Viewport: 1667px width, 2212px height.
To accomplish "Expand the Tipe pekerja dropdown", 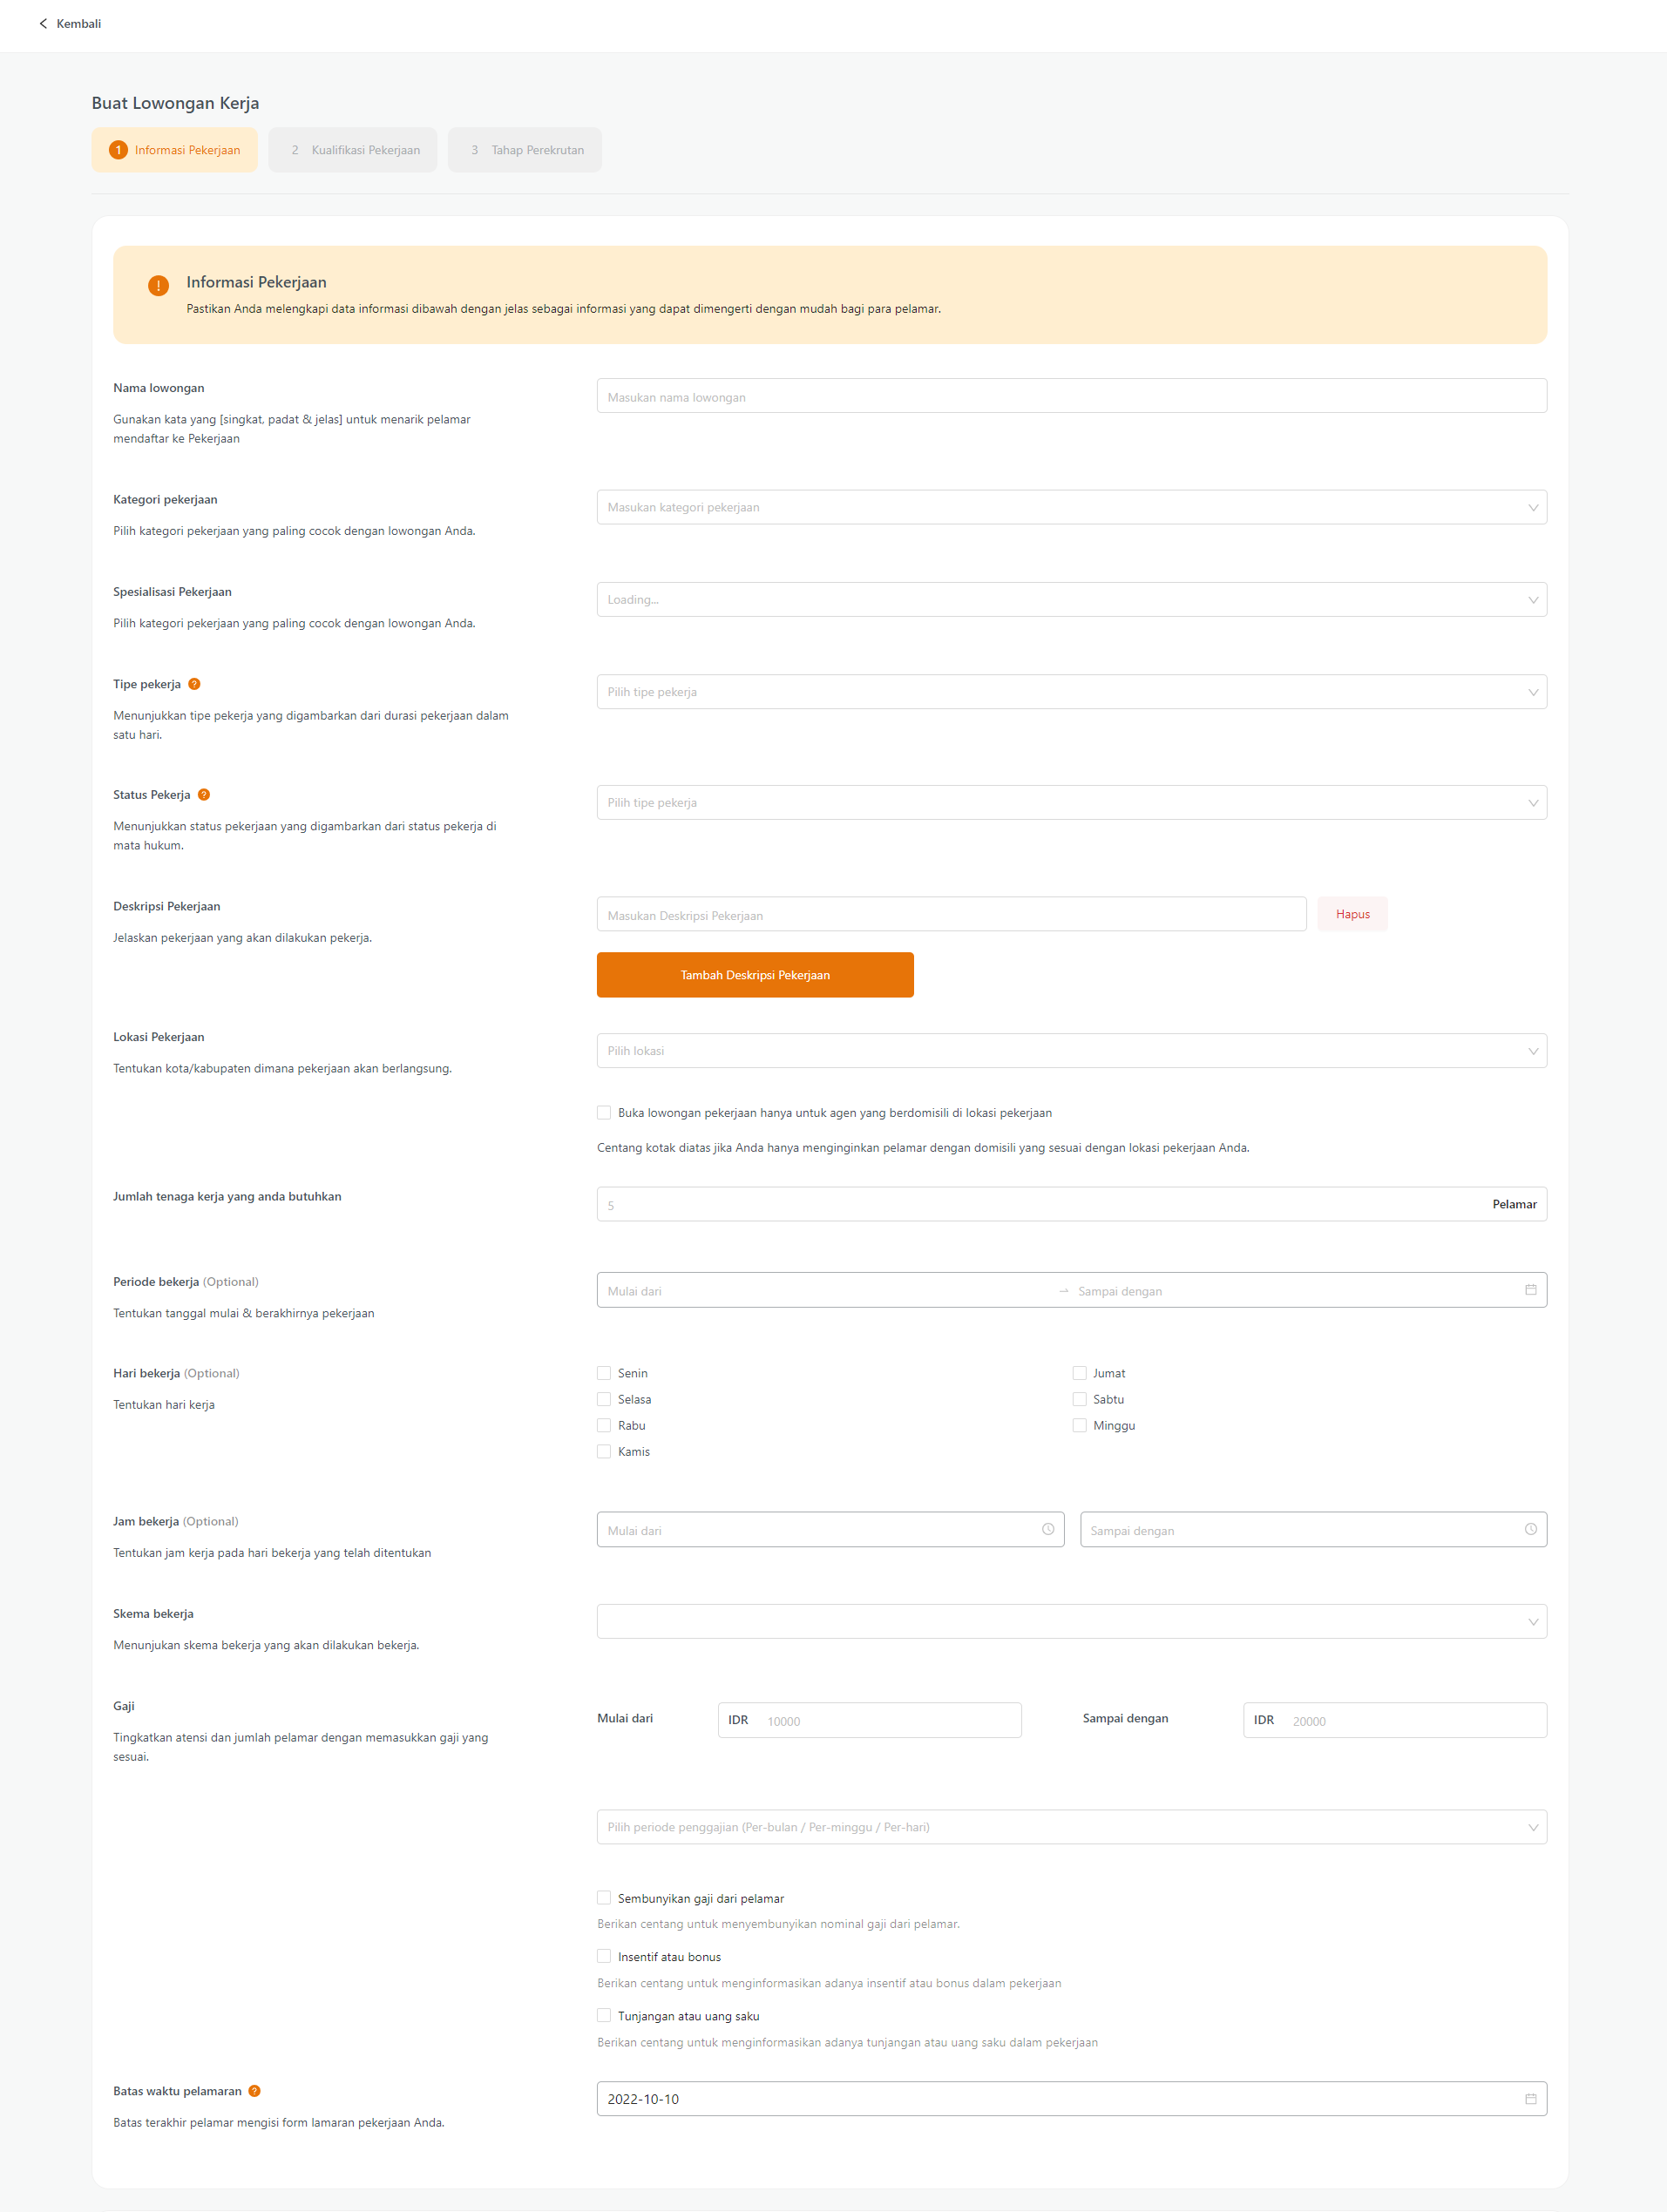I will tap(1071, 692).
